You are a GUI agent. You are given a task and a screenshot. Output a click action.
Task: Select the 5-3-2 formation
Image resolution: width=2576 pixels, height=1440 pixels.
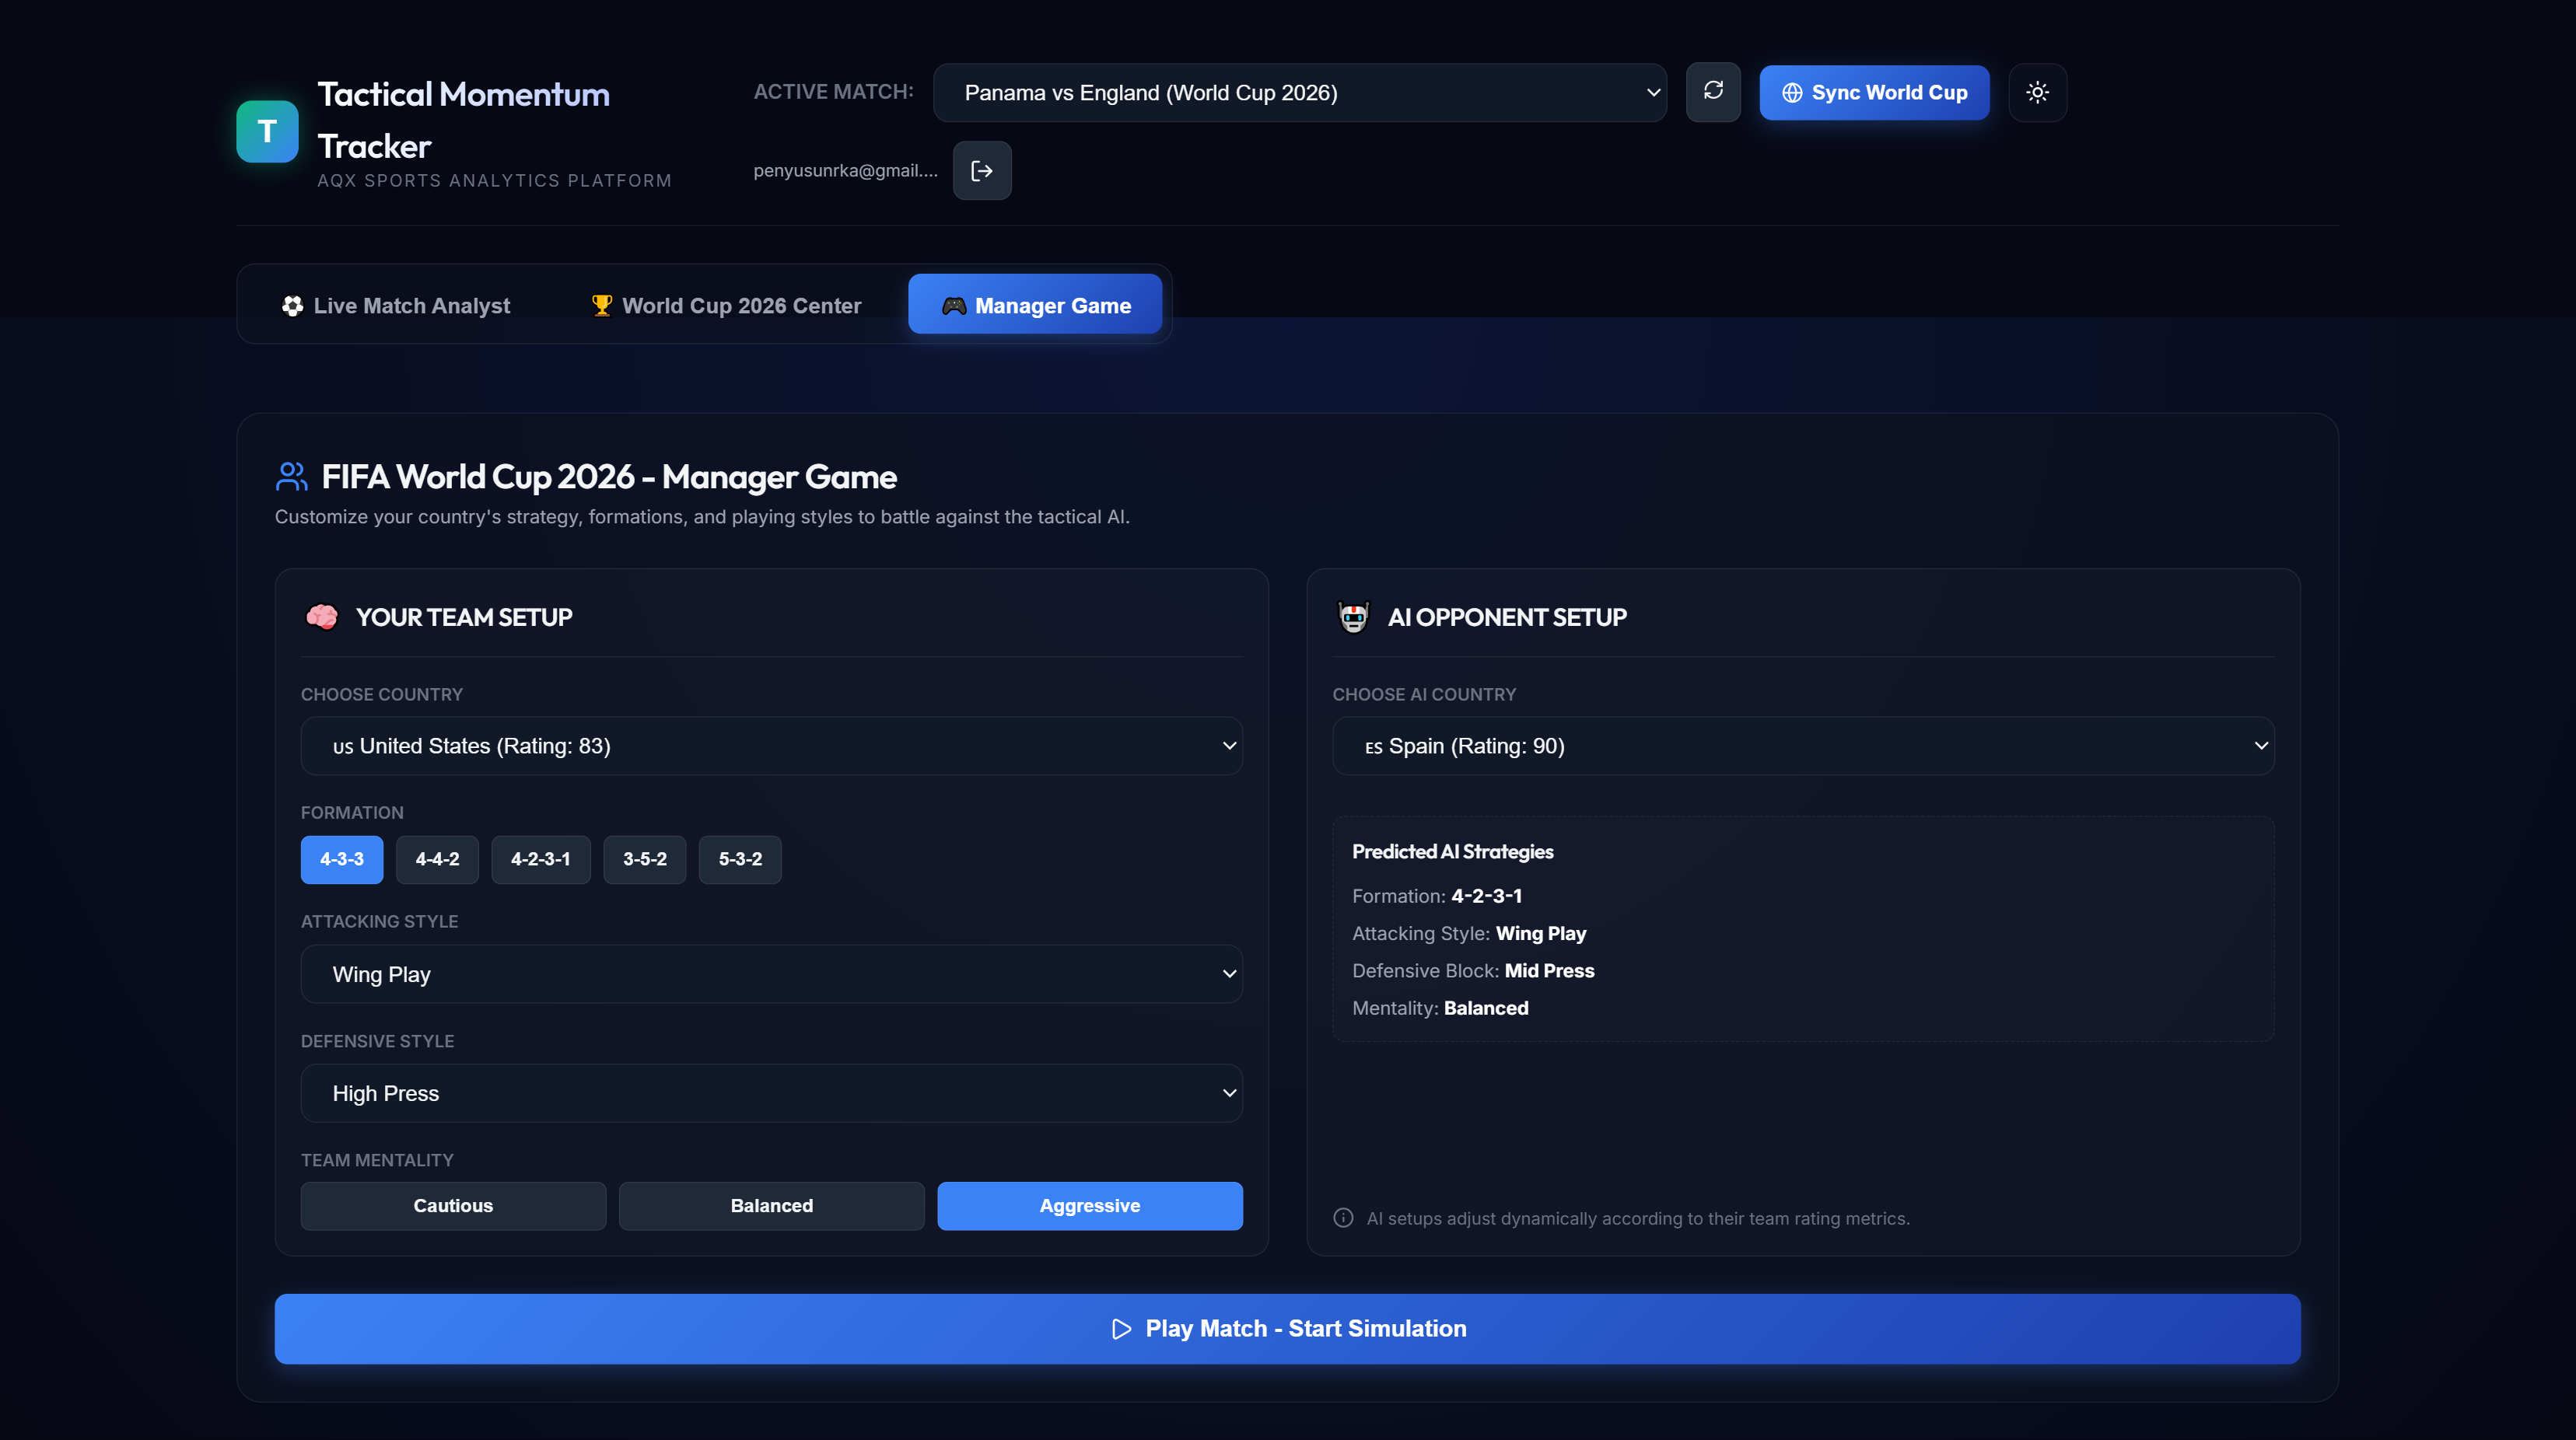coord(740,859)
